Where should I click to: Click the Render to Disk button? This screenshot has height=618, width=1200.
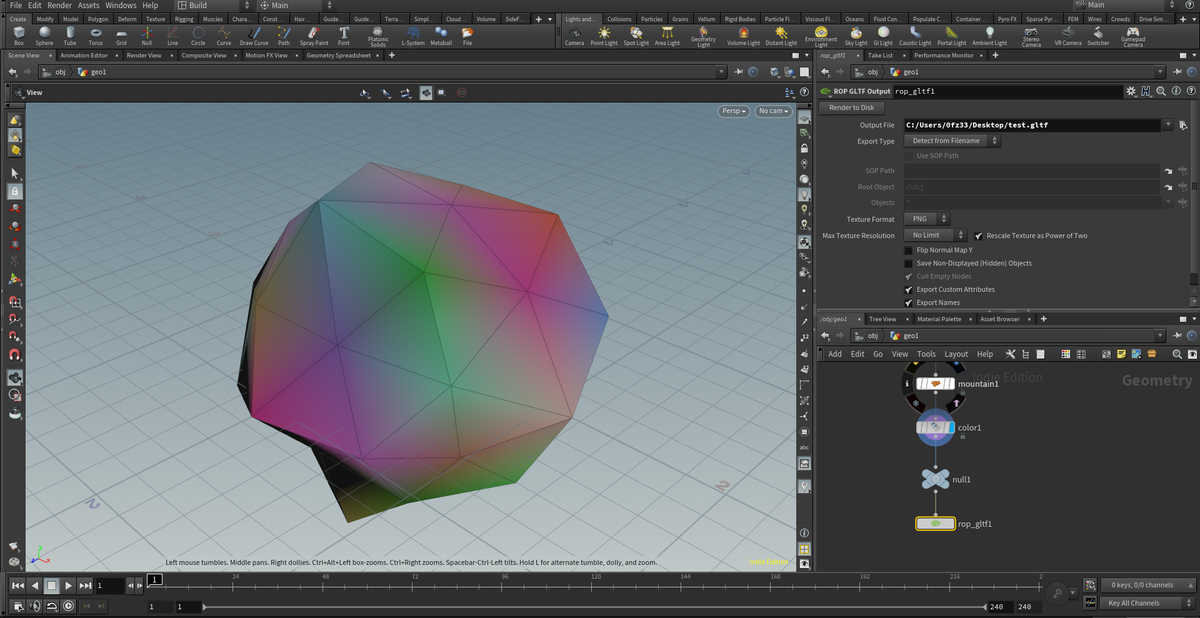[851, 108]
